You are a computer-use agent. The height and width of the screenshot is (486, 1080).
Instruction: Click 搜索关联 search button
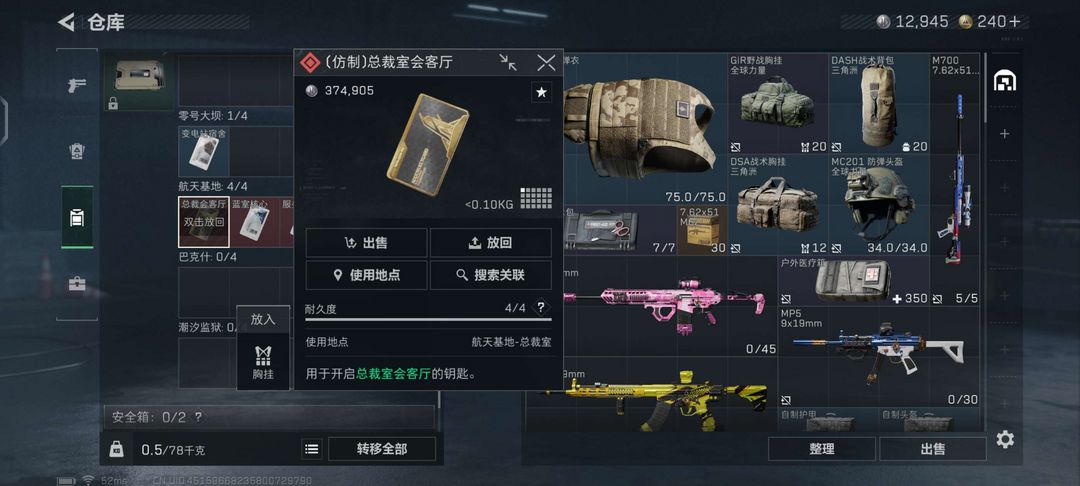tap(491, 275)
